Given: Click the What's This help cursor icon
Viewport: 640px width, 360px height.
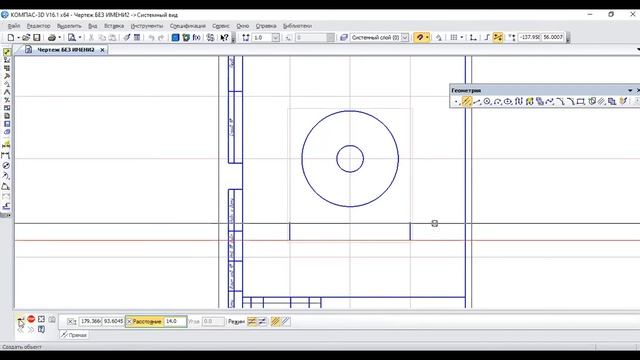Looking at the screenshot, I should pyautogui.click(x=224, y=38).
